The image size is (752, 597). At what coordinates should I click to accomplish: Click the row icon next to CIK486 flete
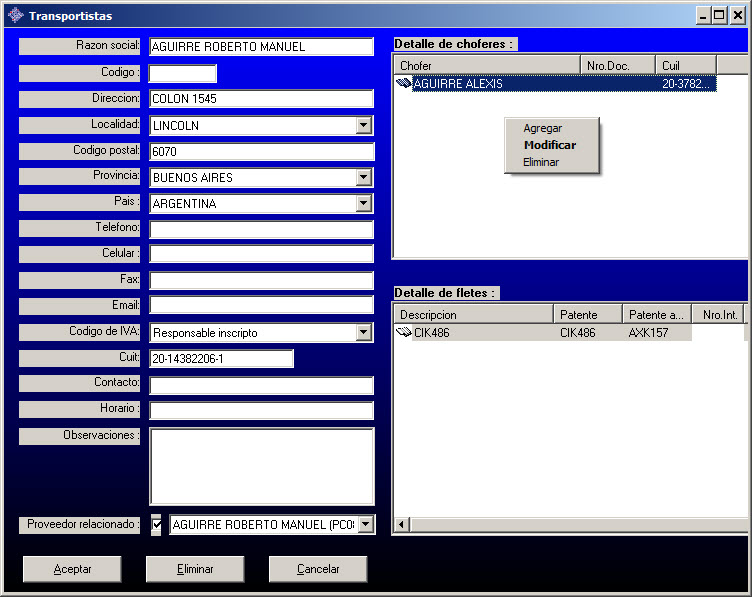403,333
